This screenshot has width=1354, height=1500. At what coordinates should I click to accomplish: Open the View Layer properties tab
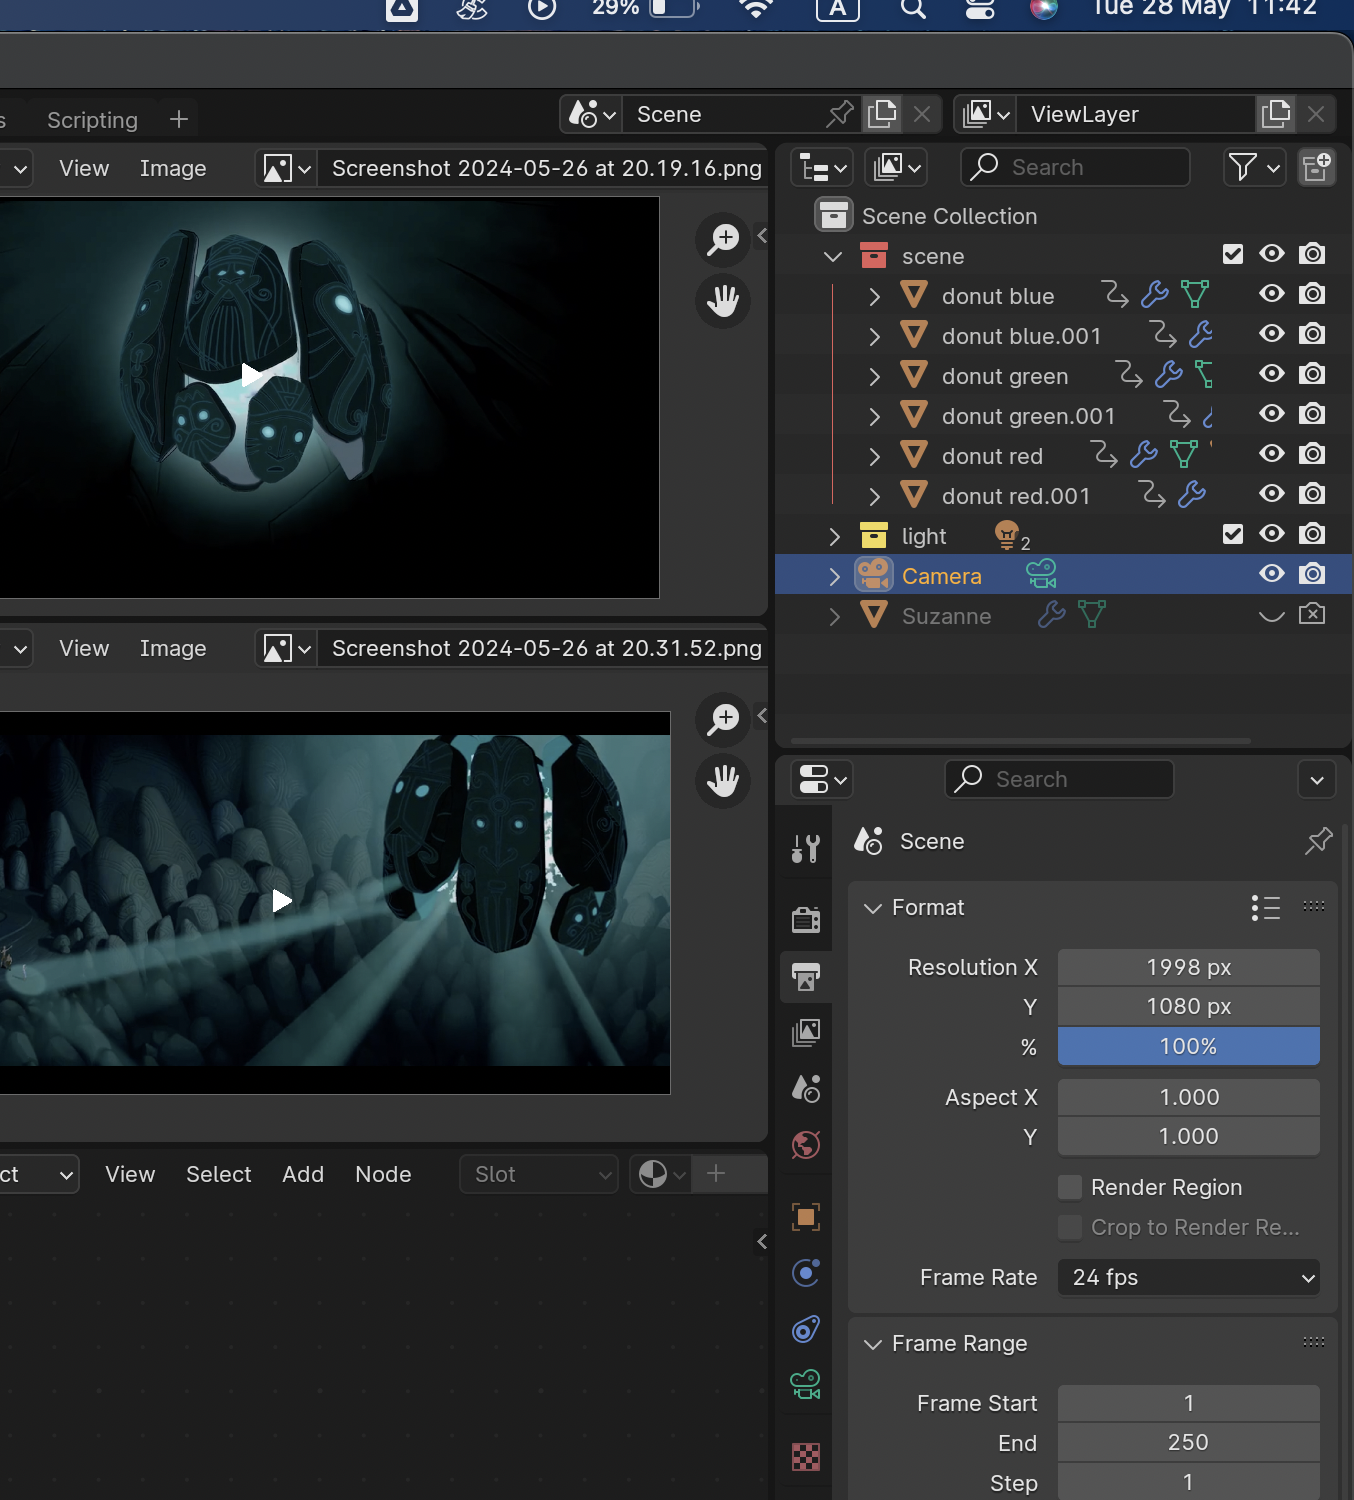point(806,1032)
